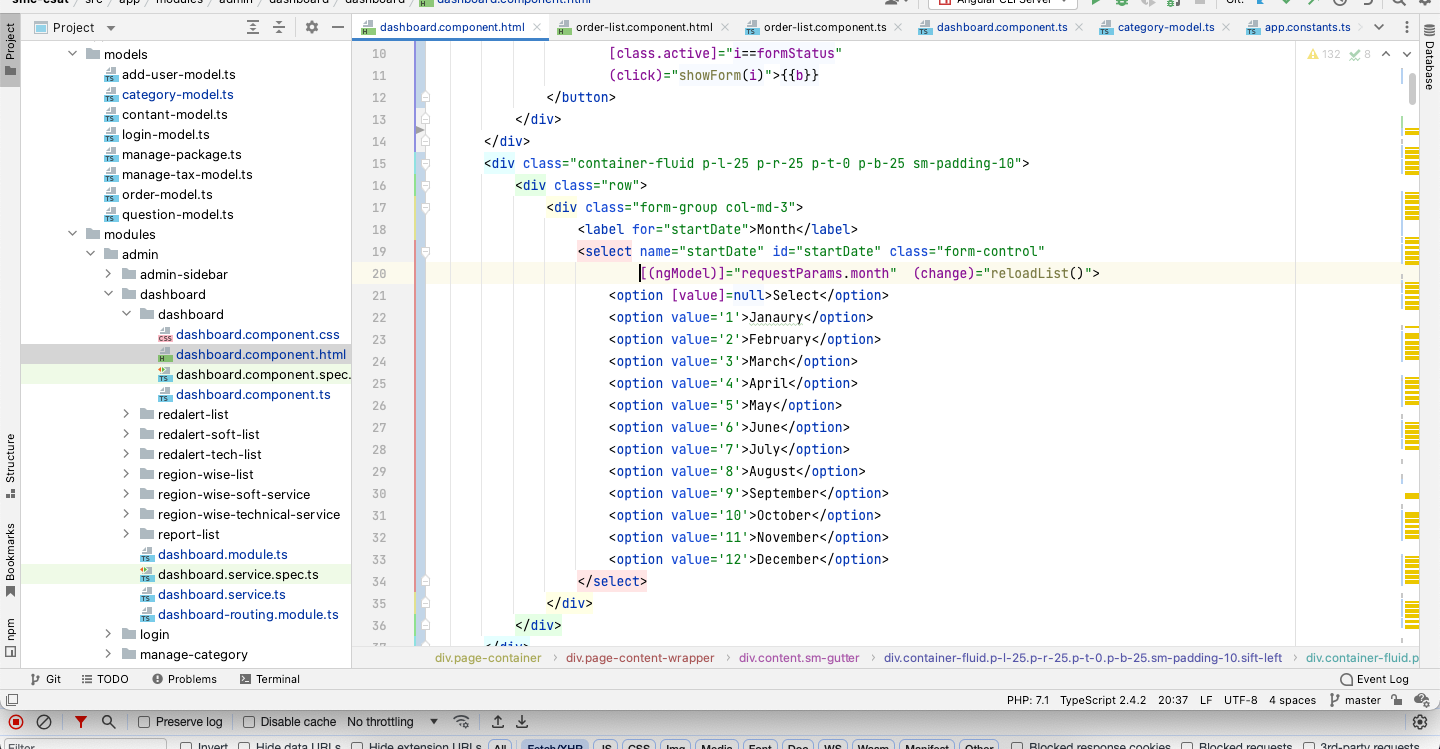
Task: Hide the Project panel with minimize icon
Action: pyautogui.click(x=337, y=28)
